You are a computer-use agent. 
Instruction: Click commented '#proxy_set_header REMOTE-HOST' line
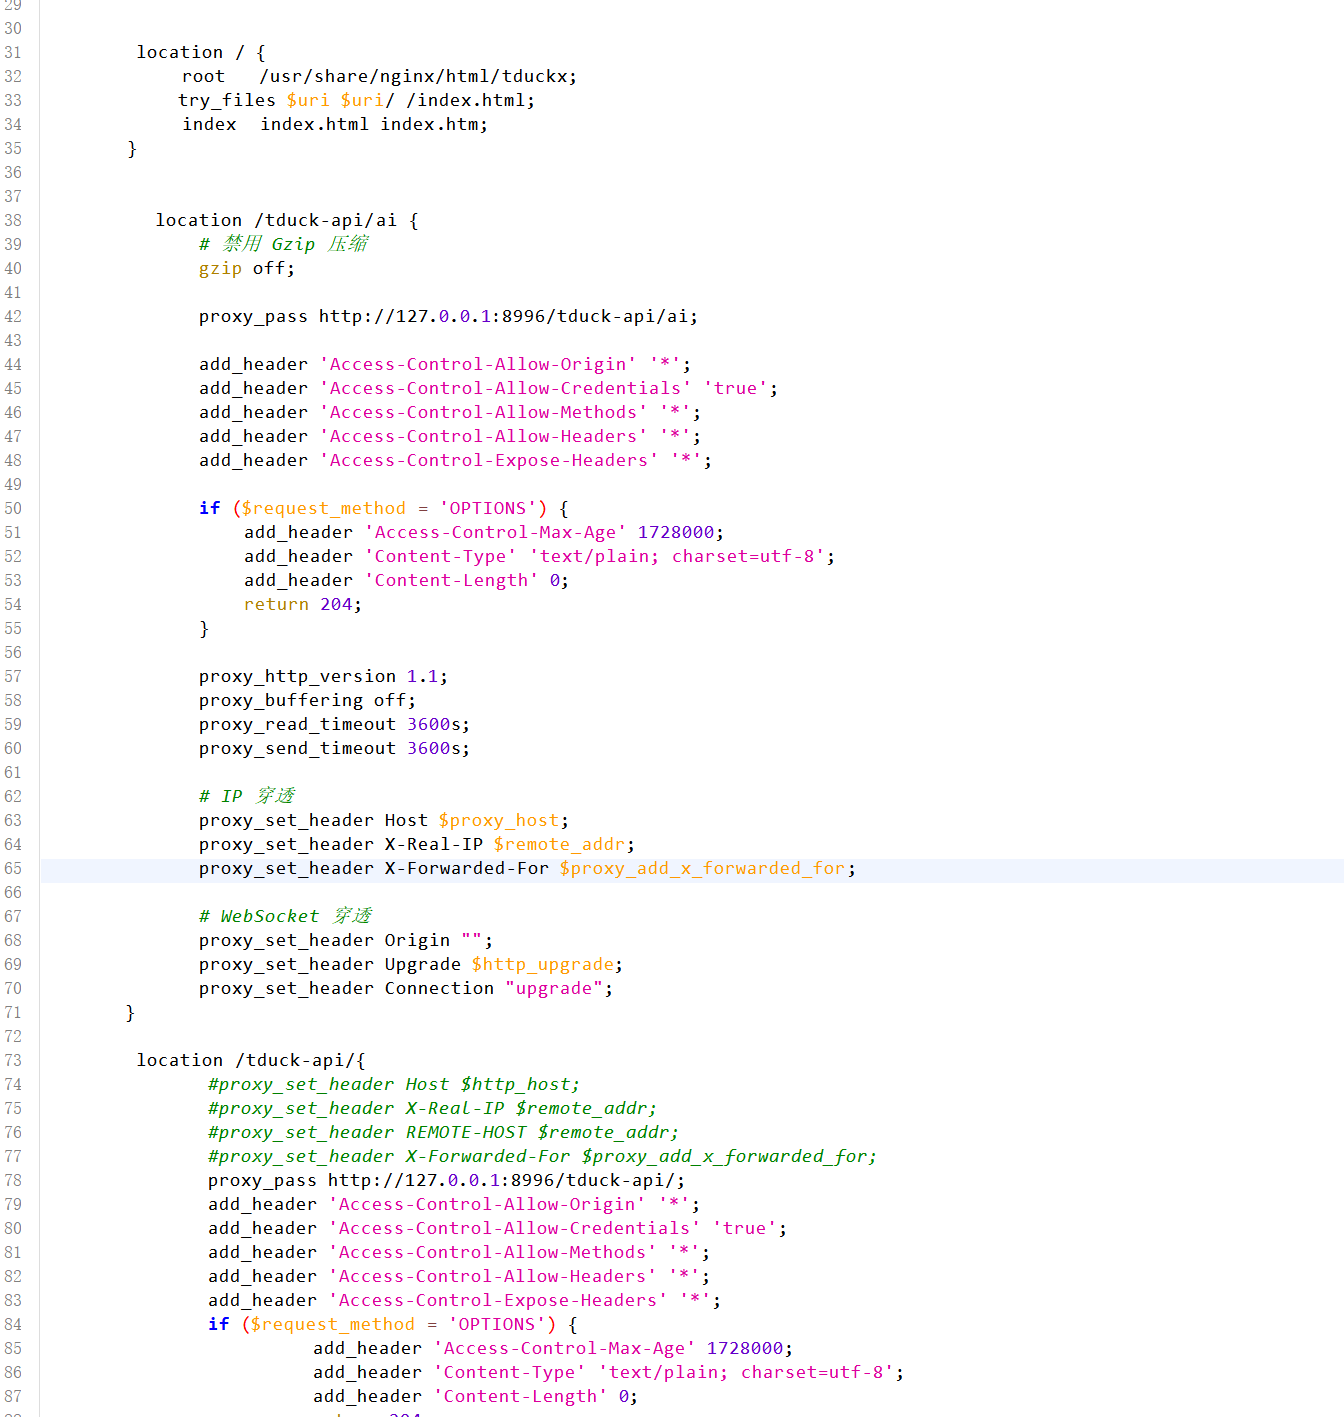(443, 1132)
